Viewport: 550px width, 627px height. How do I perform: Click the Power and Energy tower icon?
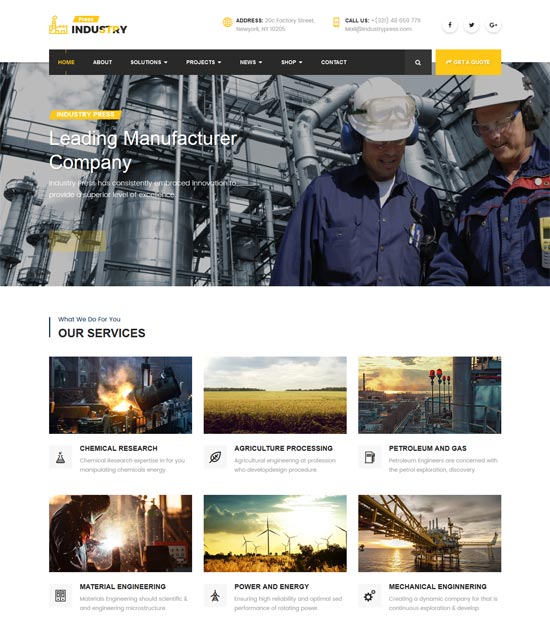tap(215, 595)
